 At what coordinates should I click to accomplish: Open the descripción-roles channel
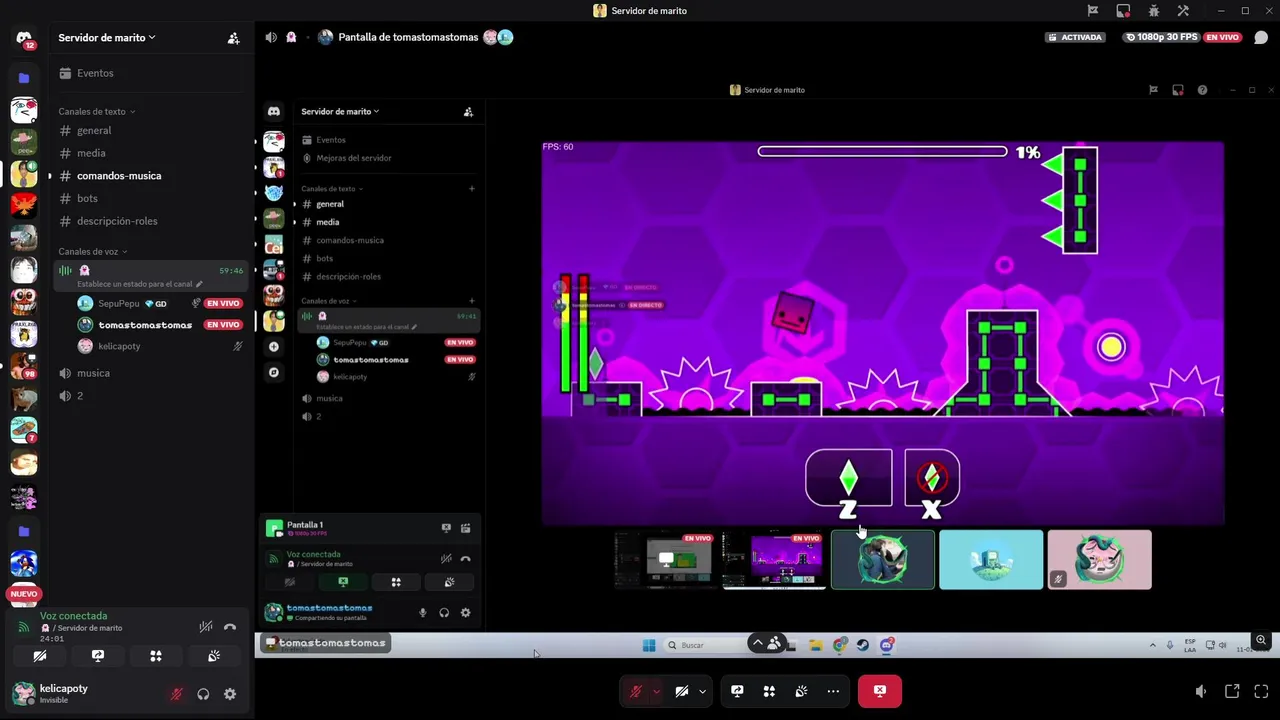point(150,221)
